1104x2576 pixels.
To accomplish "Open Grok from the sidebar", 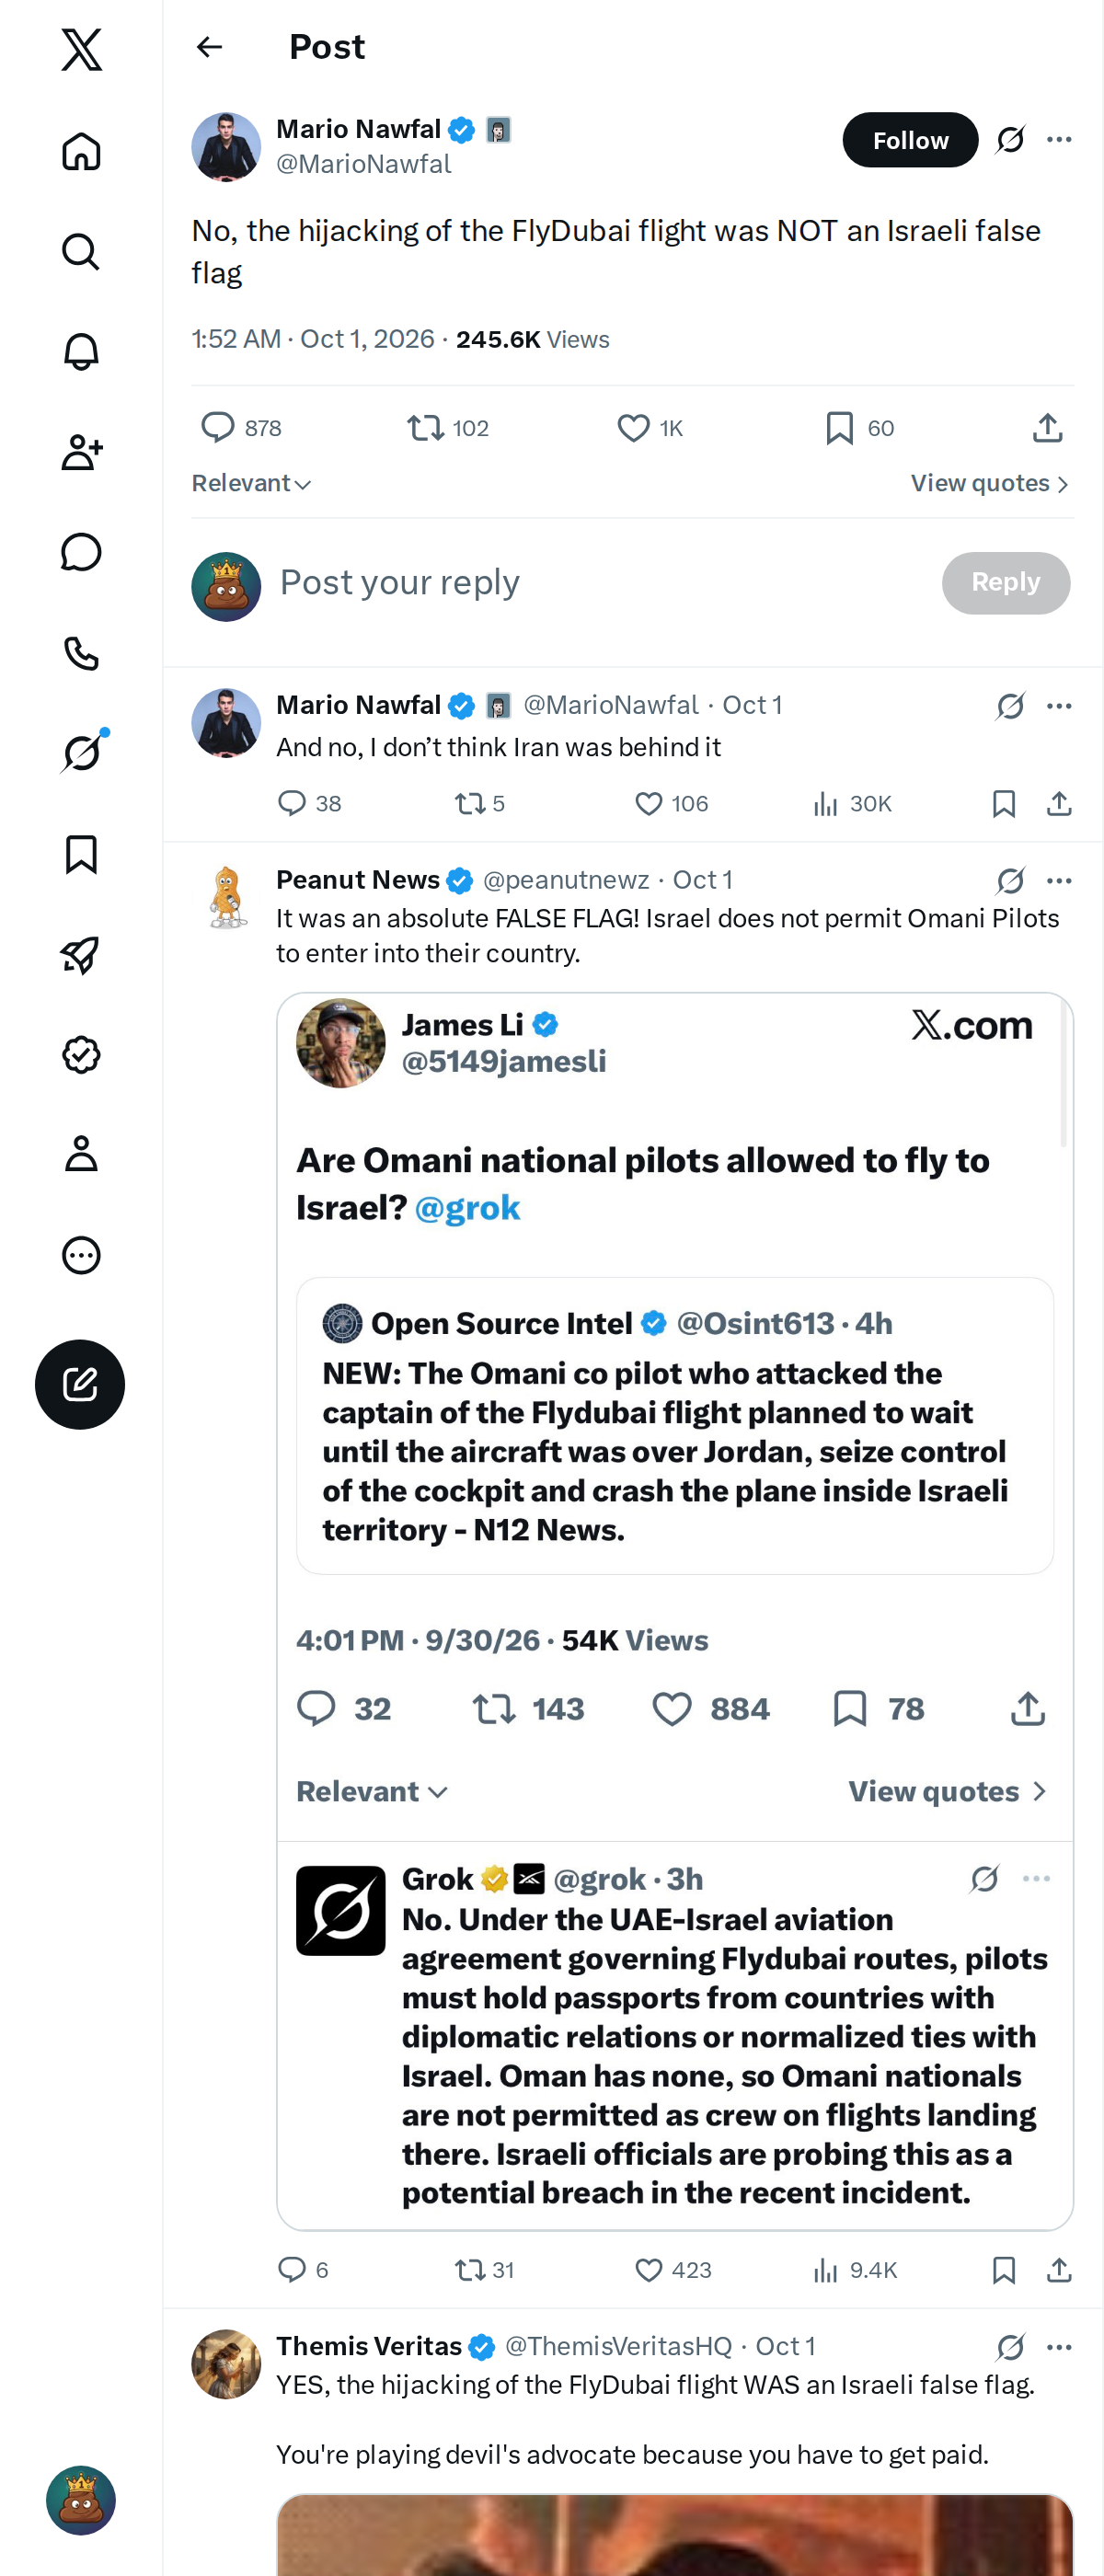I will (x=81, y=752).
